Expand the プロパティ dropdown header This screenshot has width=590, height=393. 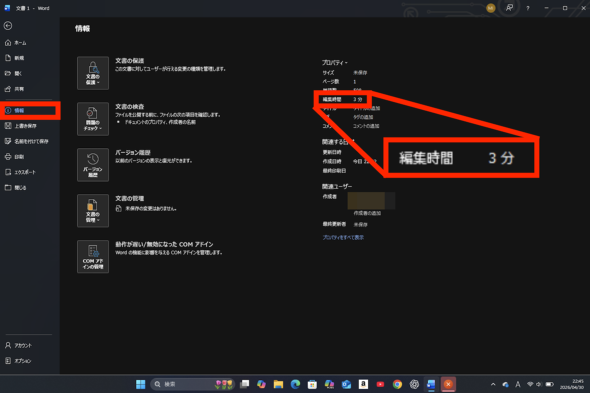tap(335, 62)
